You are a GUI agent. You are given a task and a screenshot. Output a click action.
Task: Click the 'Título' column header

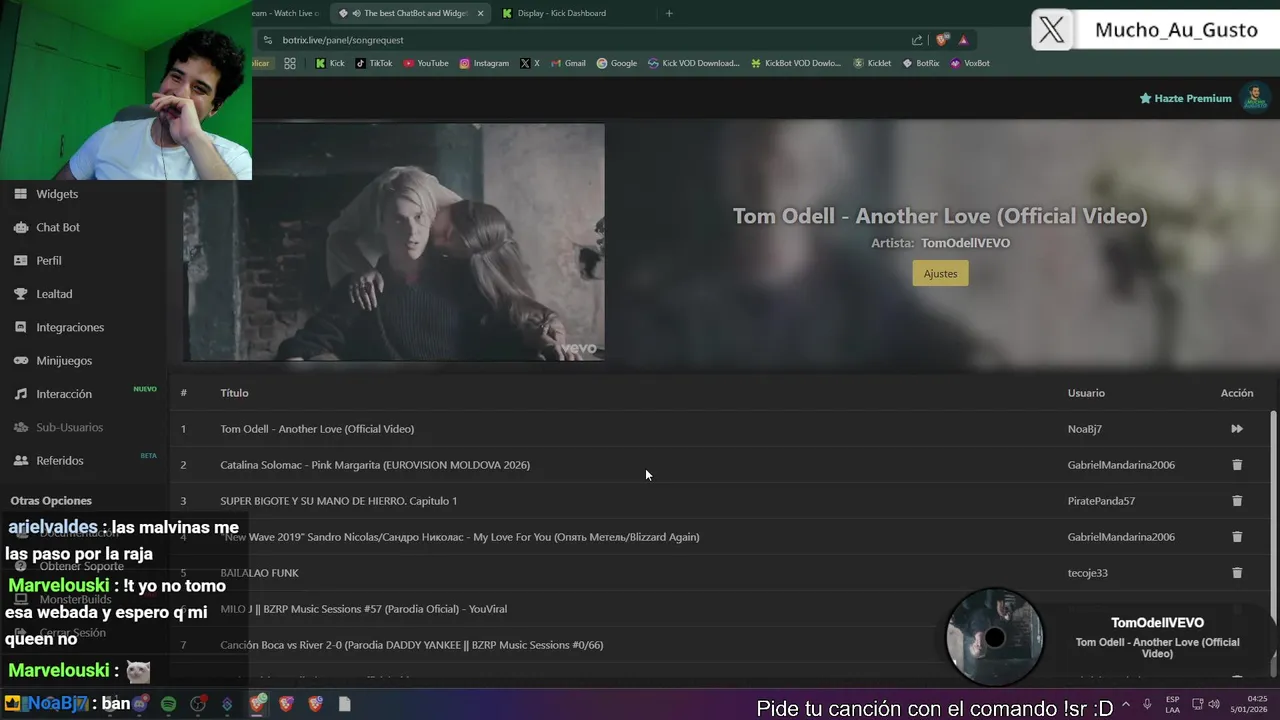pos(234,393)
